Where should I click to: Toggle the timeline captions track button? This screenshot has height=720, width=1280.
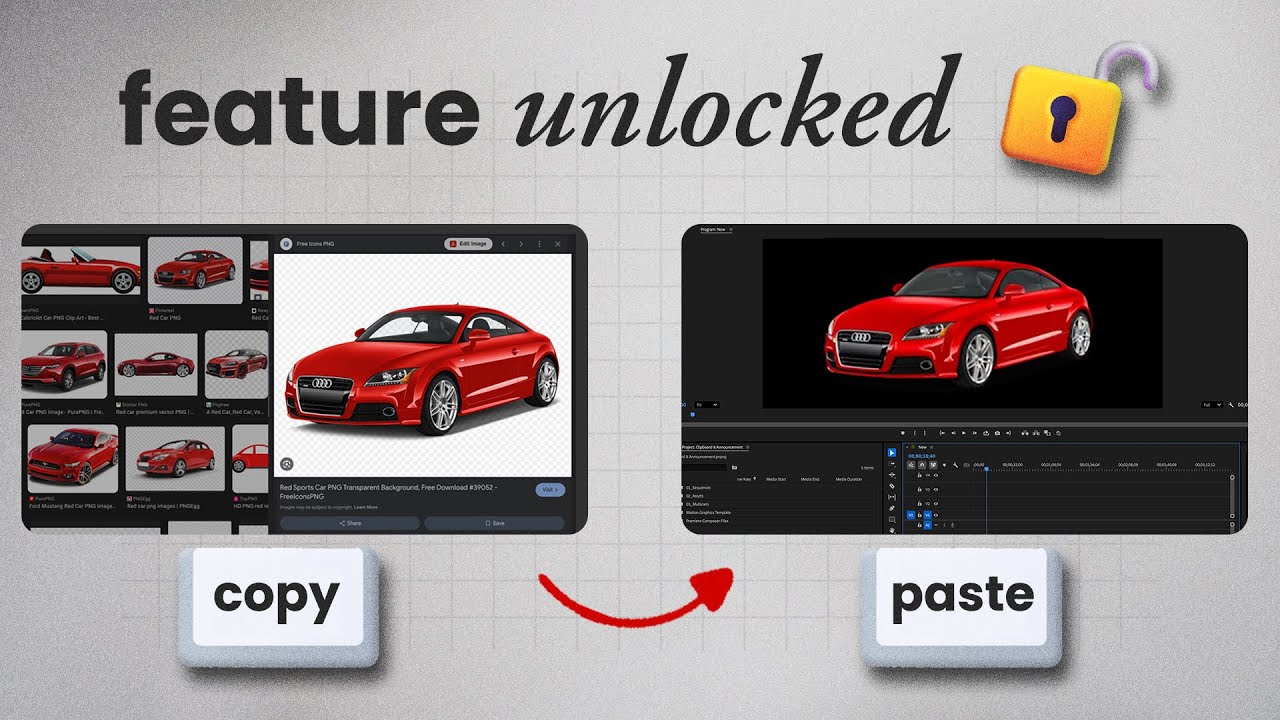pos(967,465)
